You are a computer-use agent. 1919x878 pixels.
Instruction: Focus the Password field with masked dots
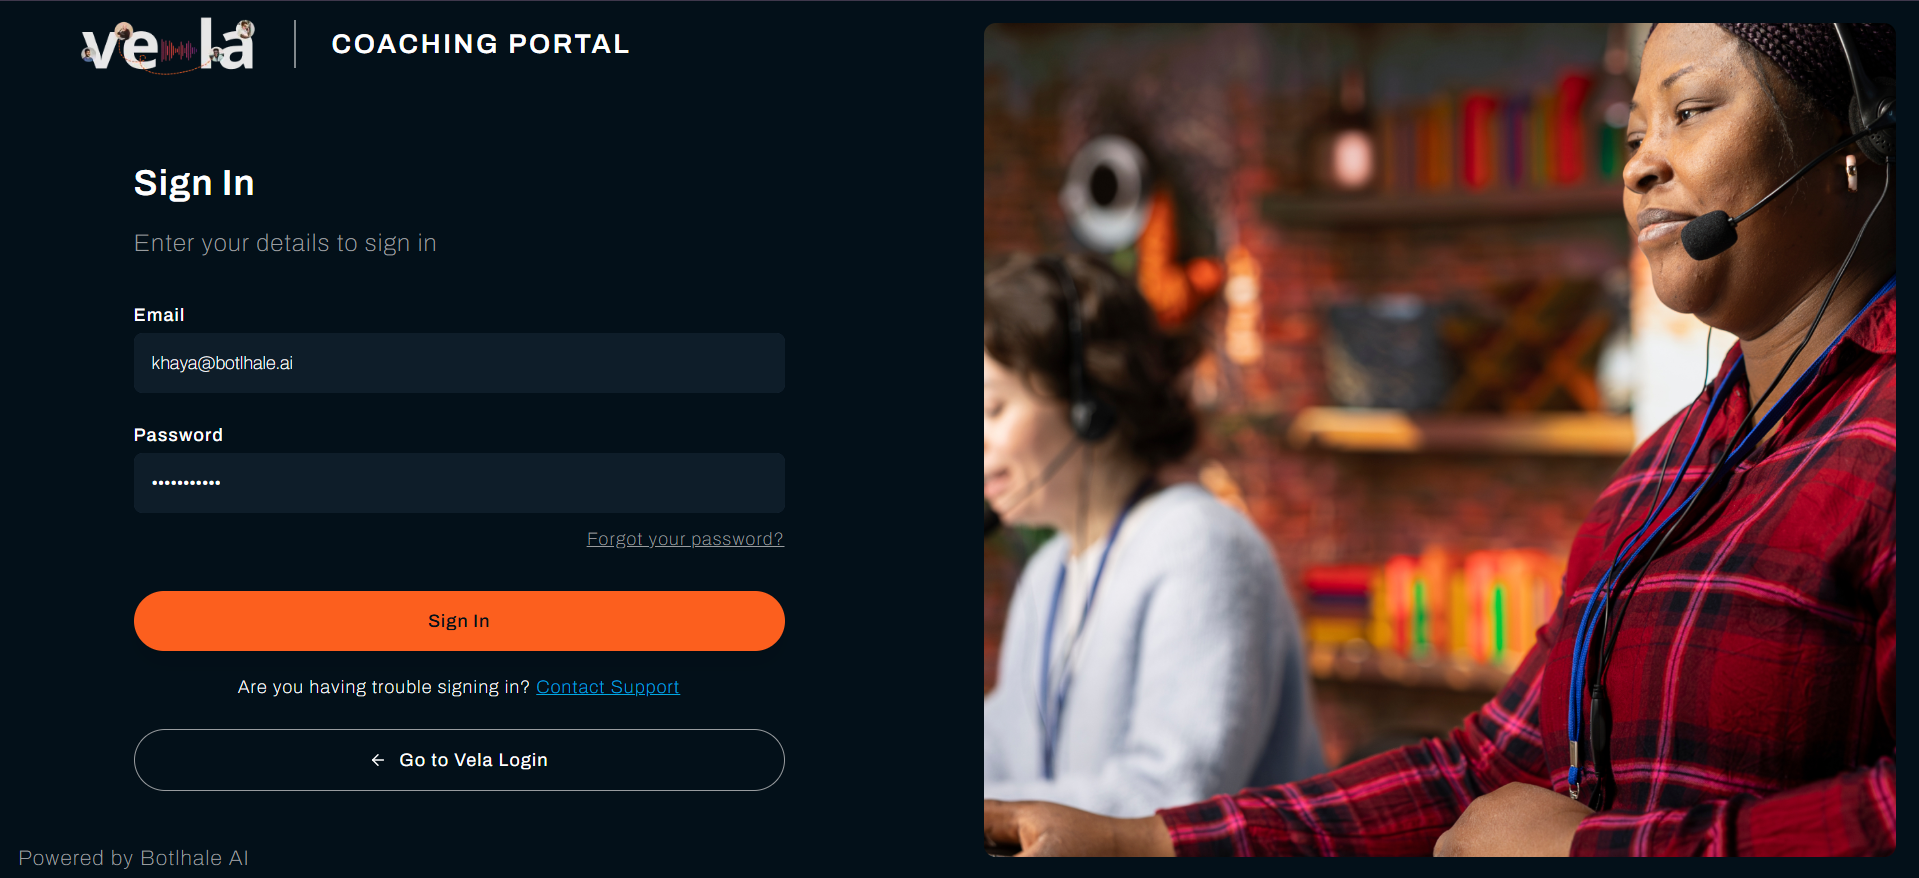coord(459,483)
